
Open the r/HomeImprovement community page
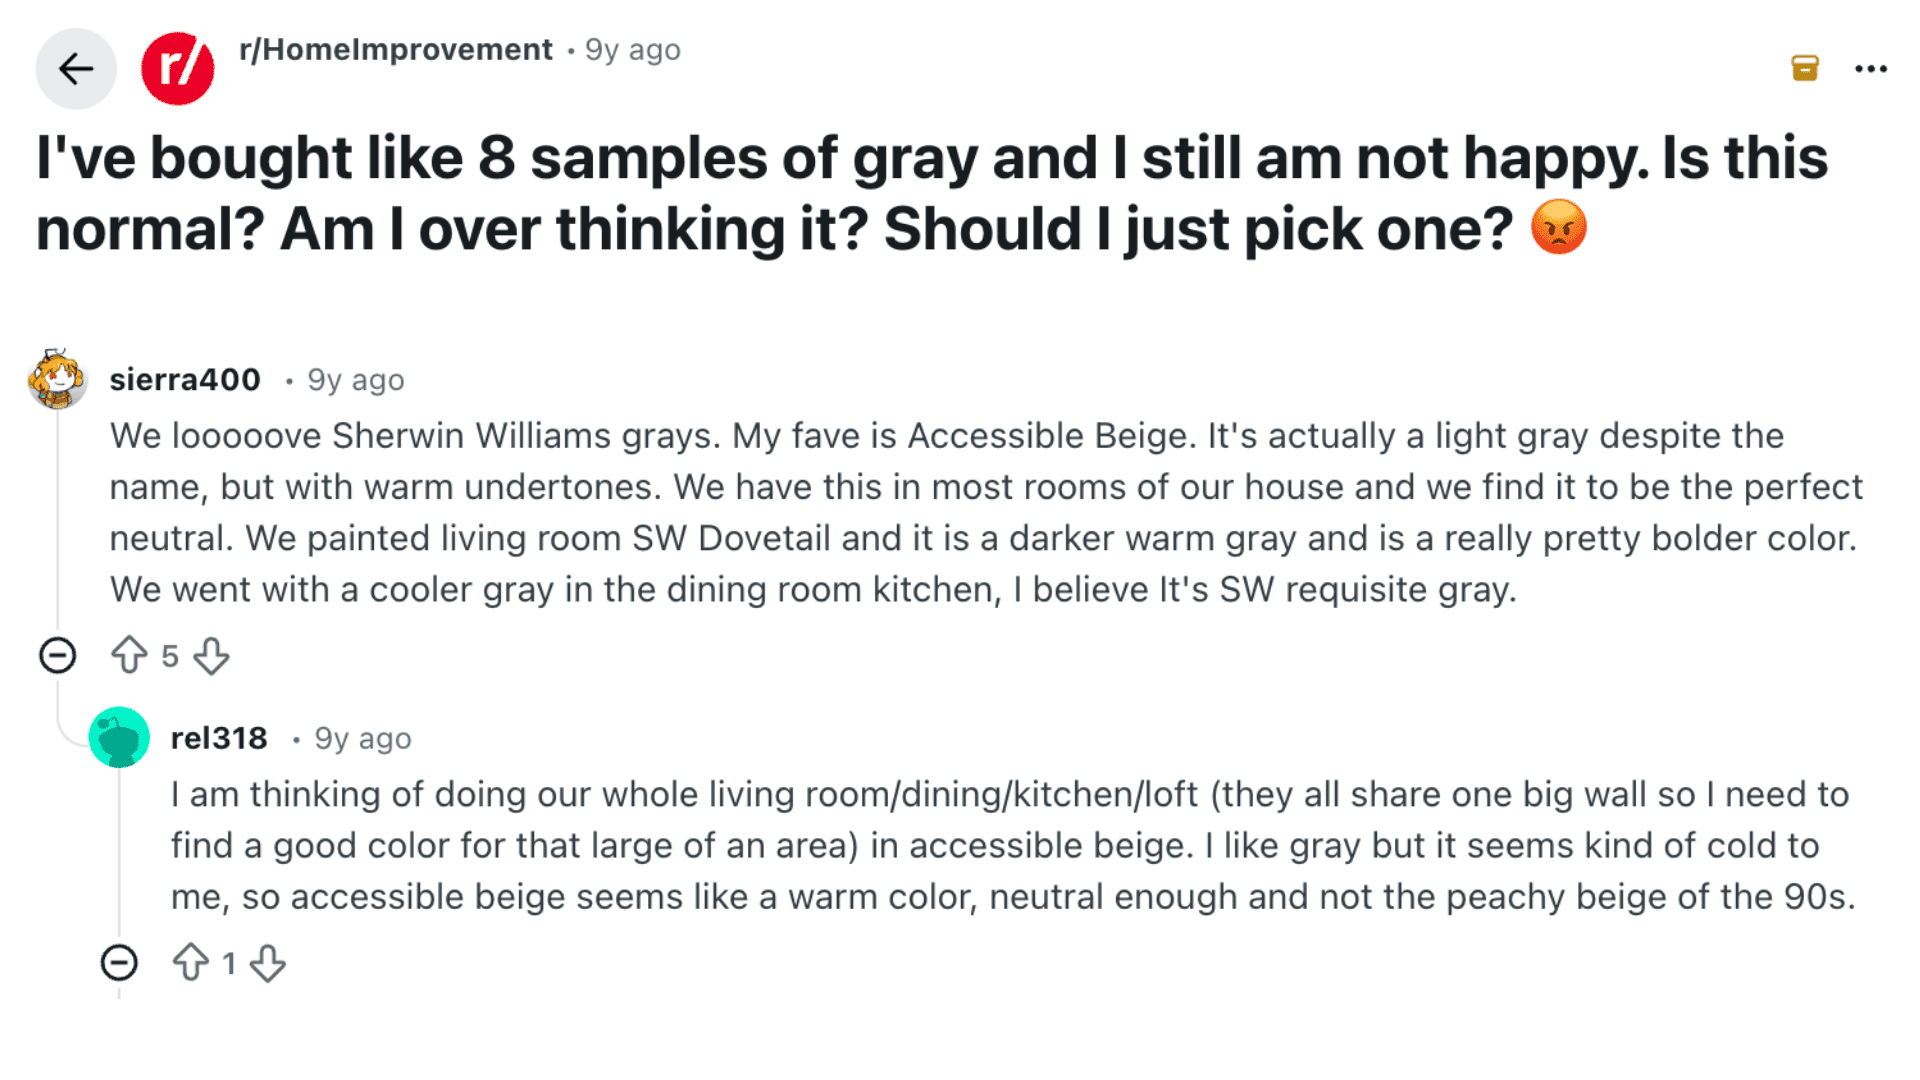pyautogui.click(x=394, y=49)
